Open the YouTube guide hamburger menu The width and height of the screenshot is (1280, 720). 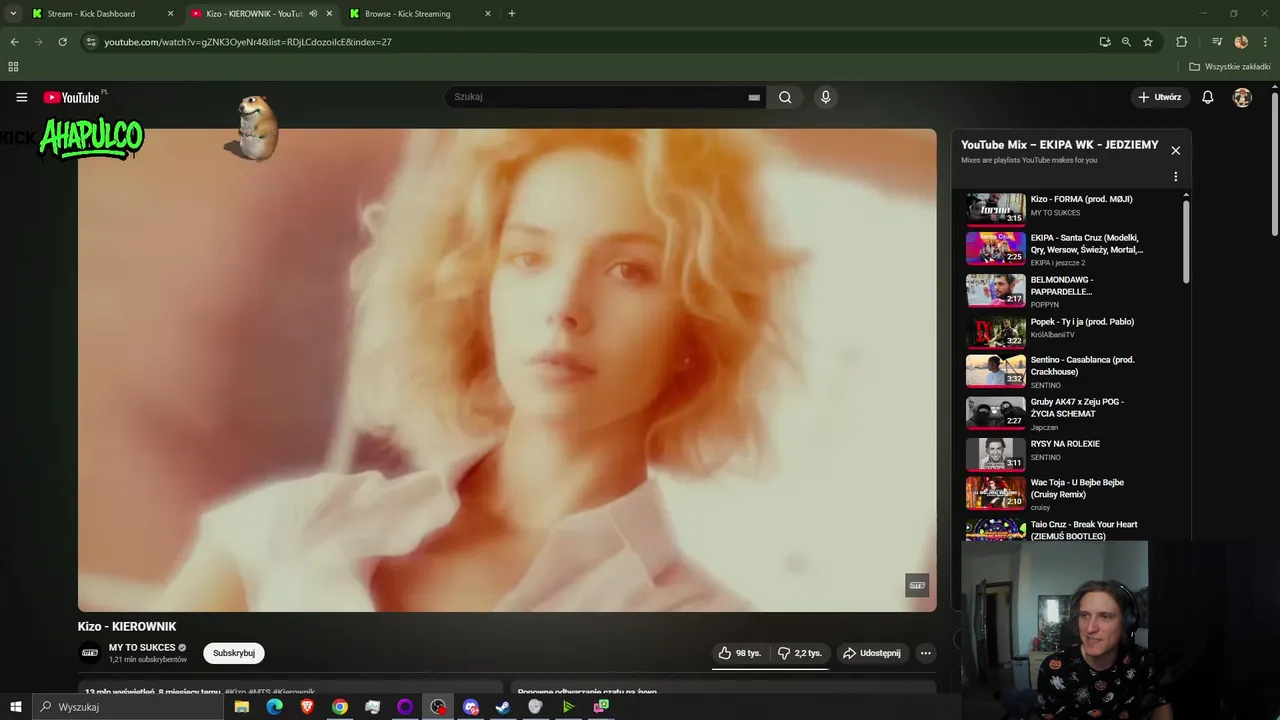[x=21, y=97]
